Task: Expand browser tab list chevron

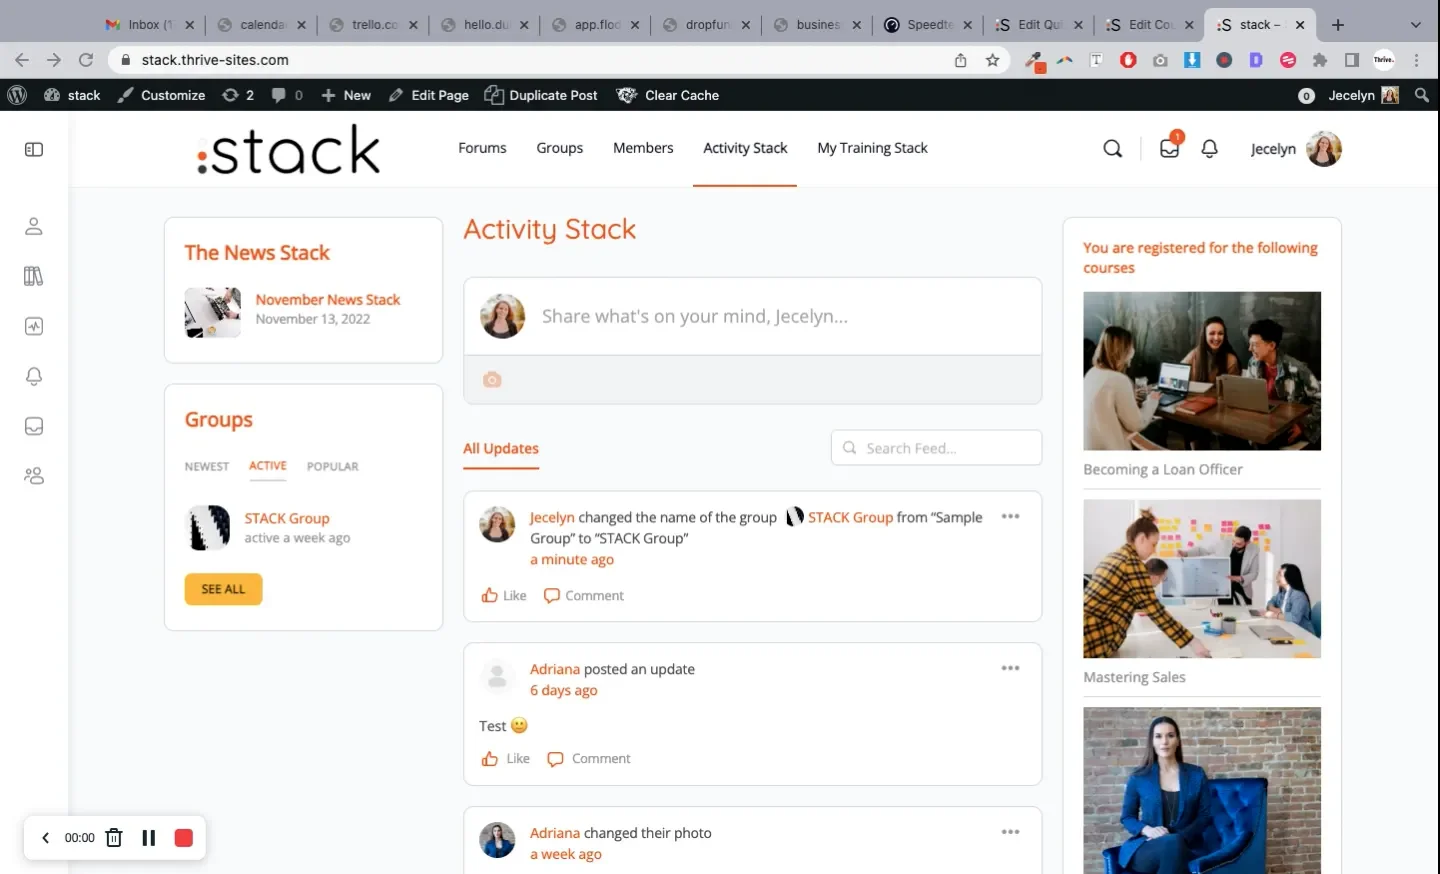Action: tap(1415, 25)
